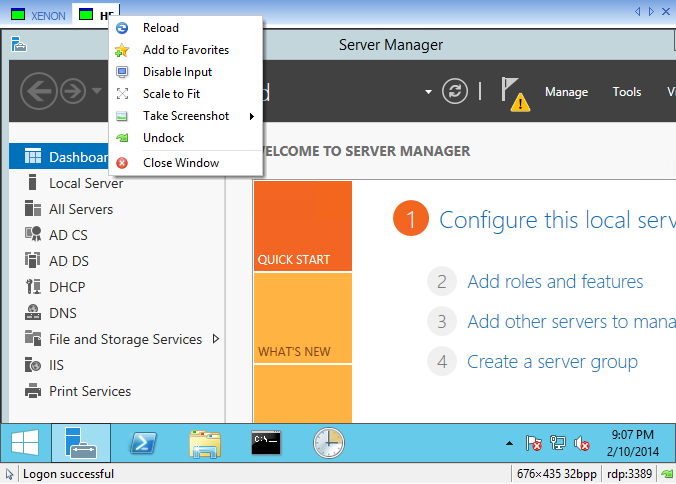Show hidden tray icons arrow

tap(509, 443)
